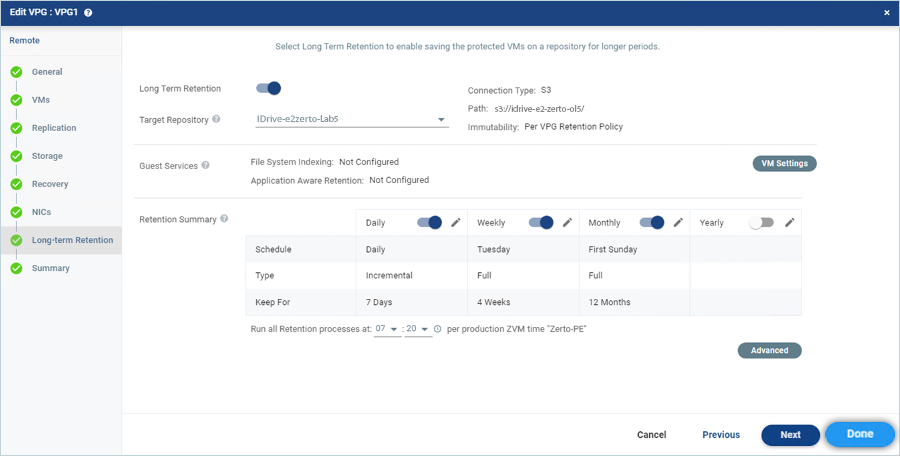Image resolution: width=900 pixels, height=456 pixels.
Task: Click the Guest Services help icon
Action: click(205, 166)
